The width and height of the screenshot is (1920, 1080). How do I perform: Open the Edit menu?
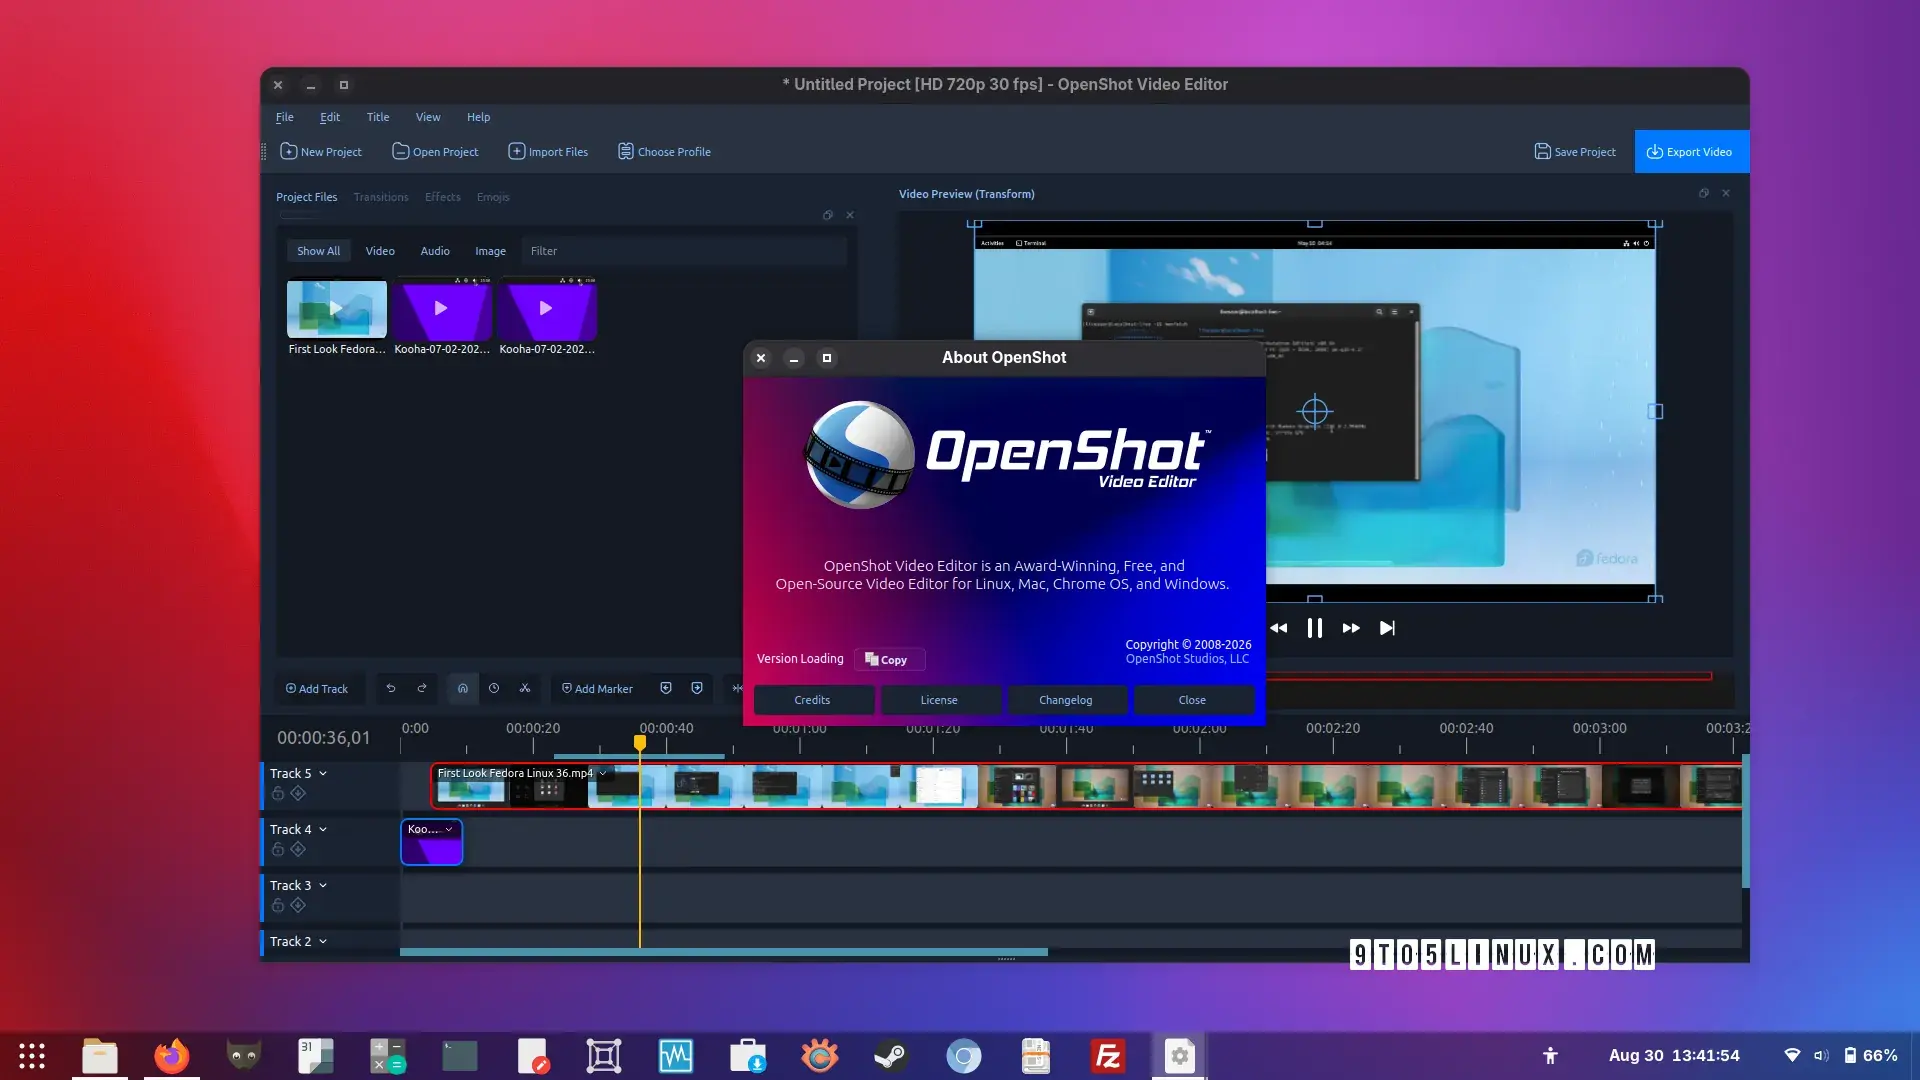point(330,117)
